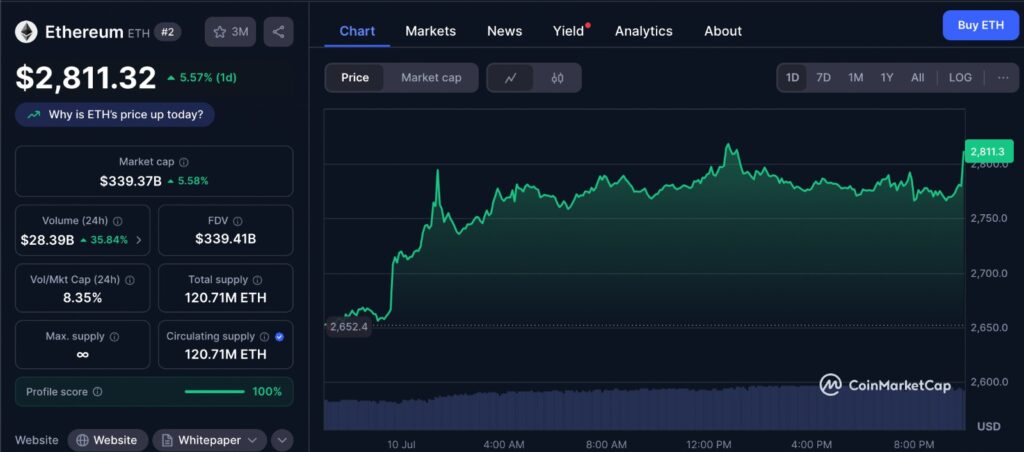
Task: Open the Chart tab
Action: tap(357, 31)
